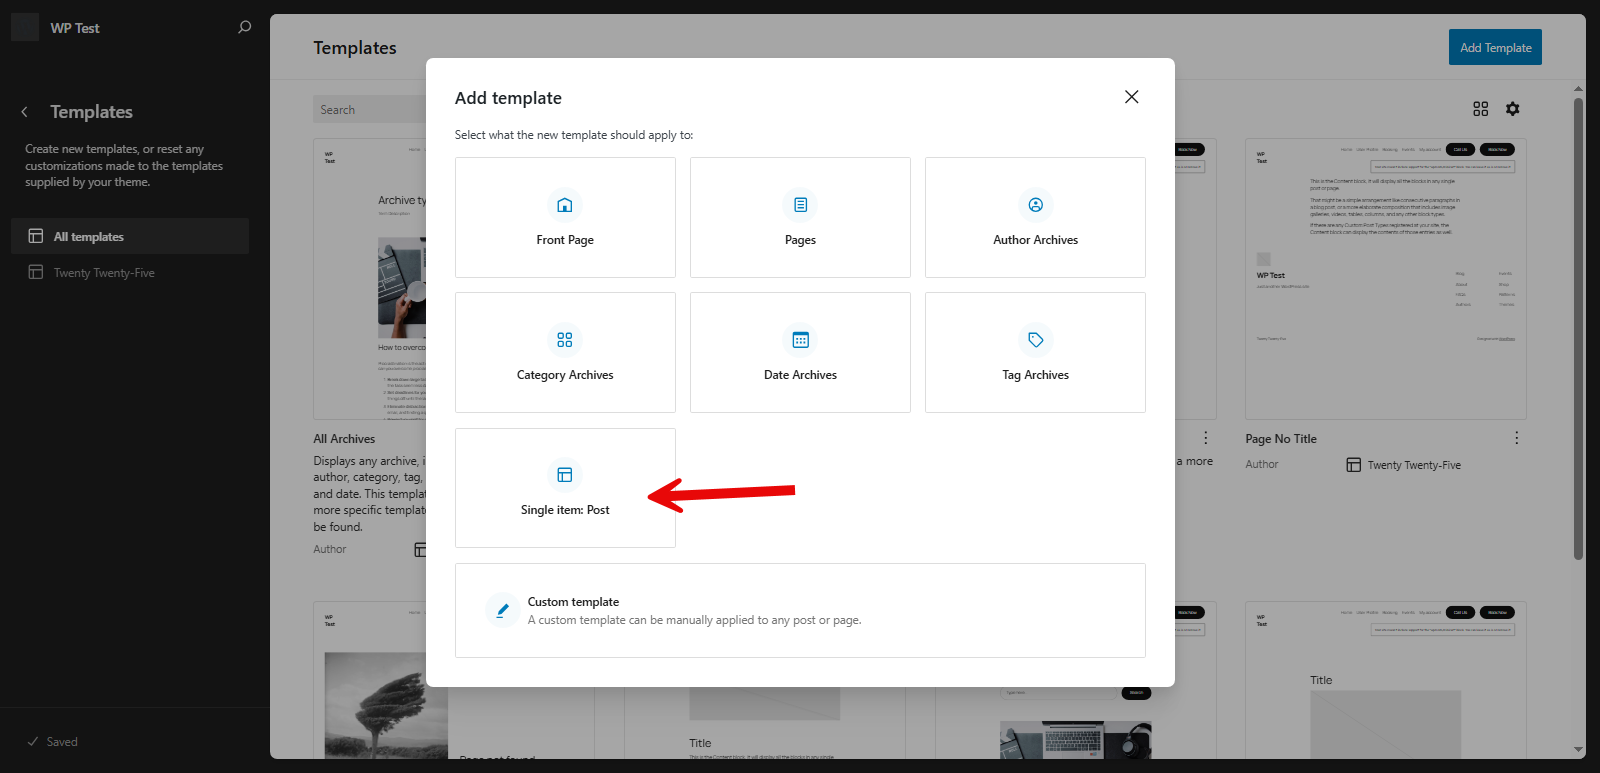Click the WP Test site logo
Screen dimensions: 1600x773
25,27
